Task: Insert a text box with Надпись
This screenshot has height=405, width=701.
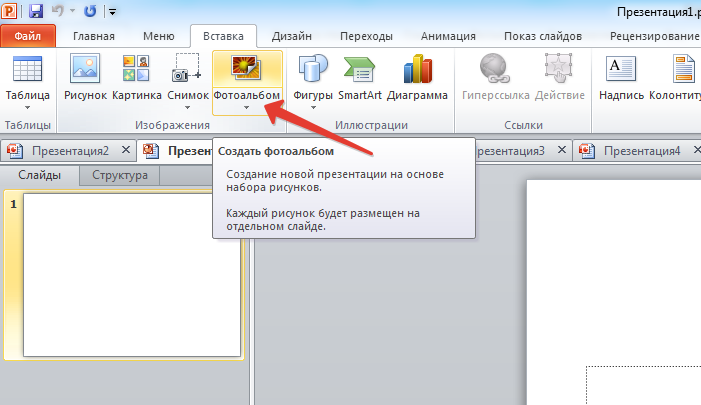Action: (x=620, y=69)
